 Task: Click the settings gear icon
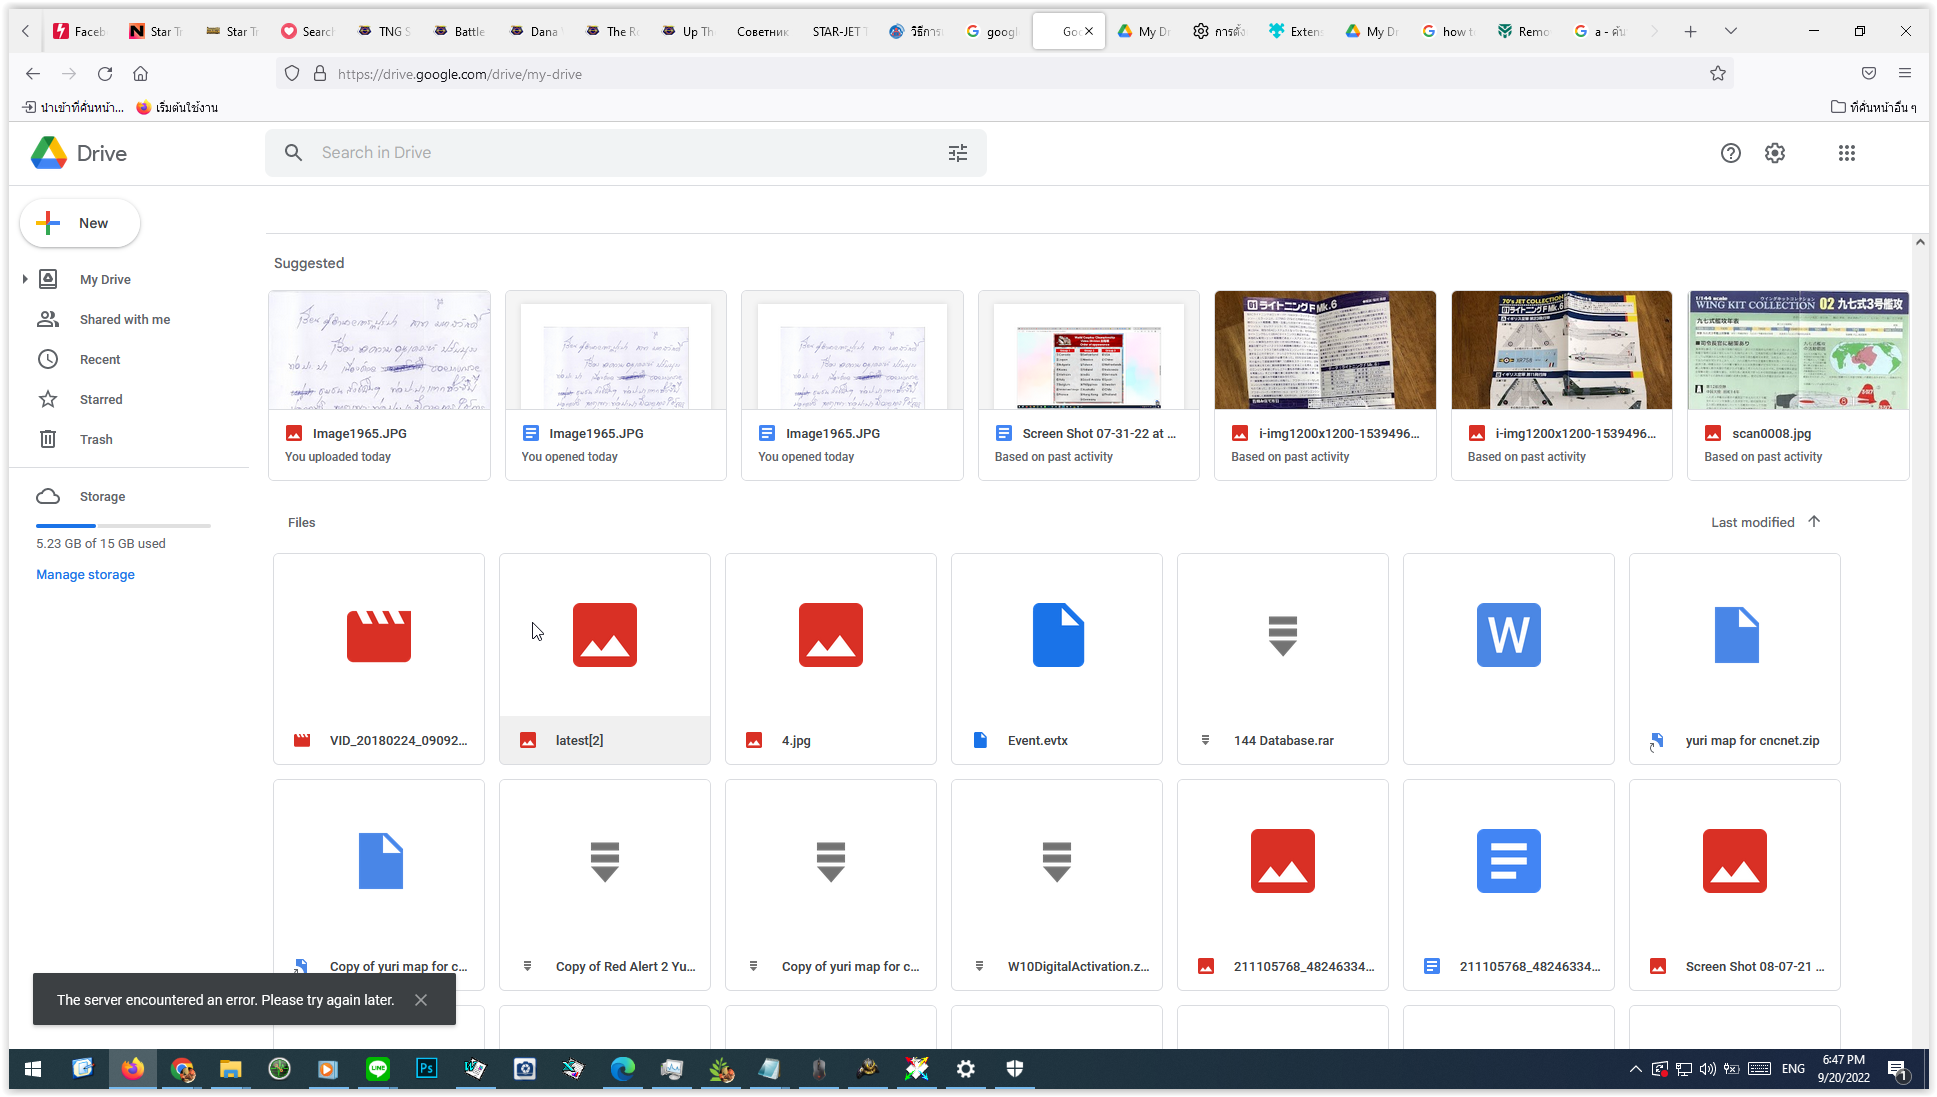1775,153
